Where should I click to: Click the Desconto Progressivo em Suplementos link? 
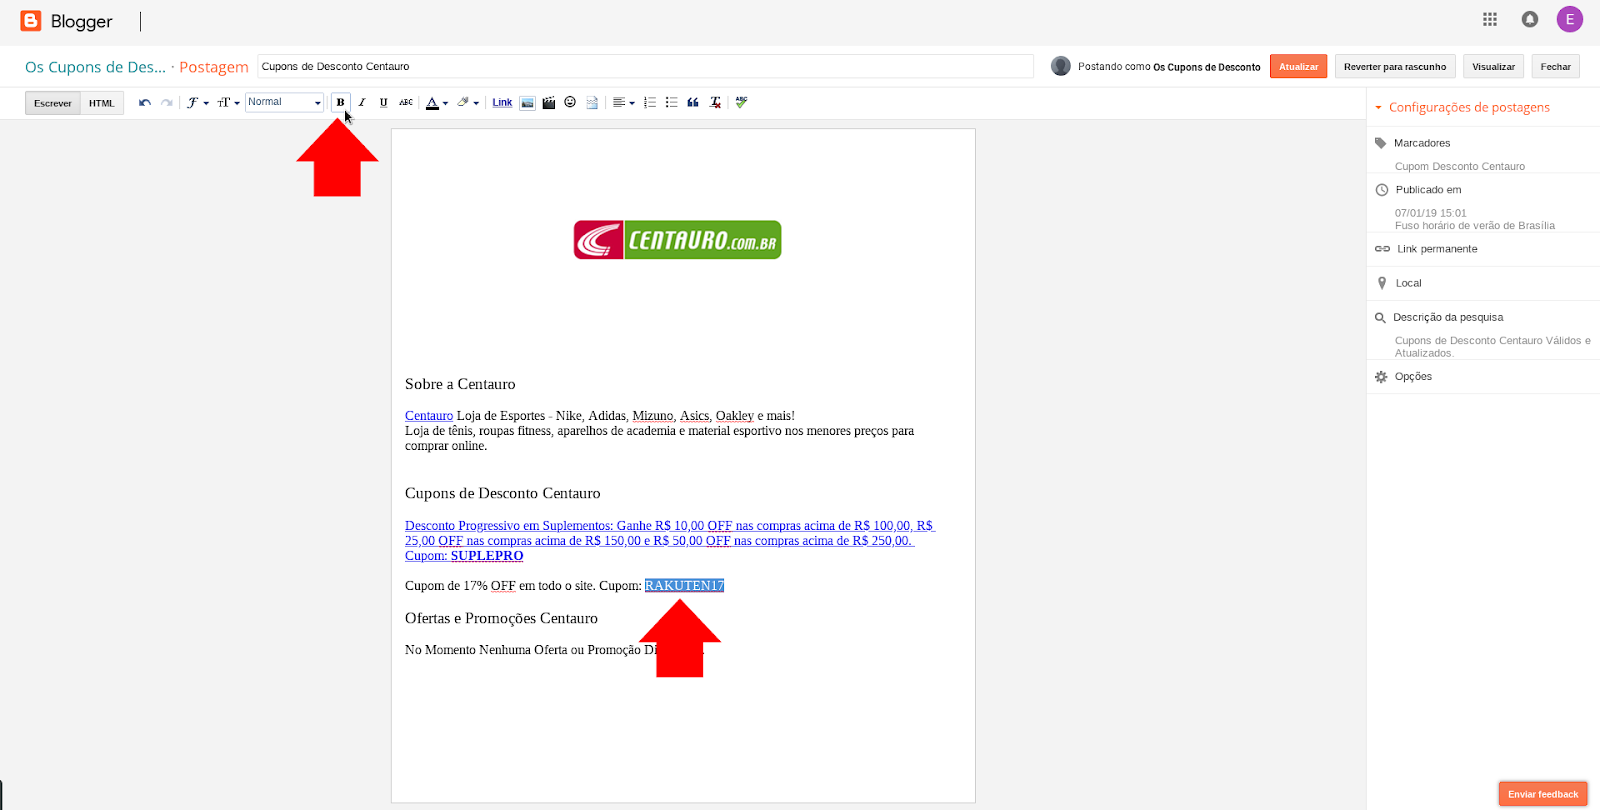tap(669, 541)
